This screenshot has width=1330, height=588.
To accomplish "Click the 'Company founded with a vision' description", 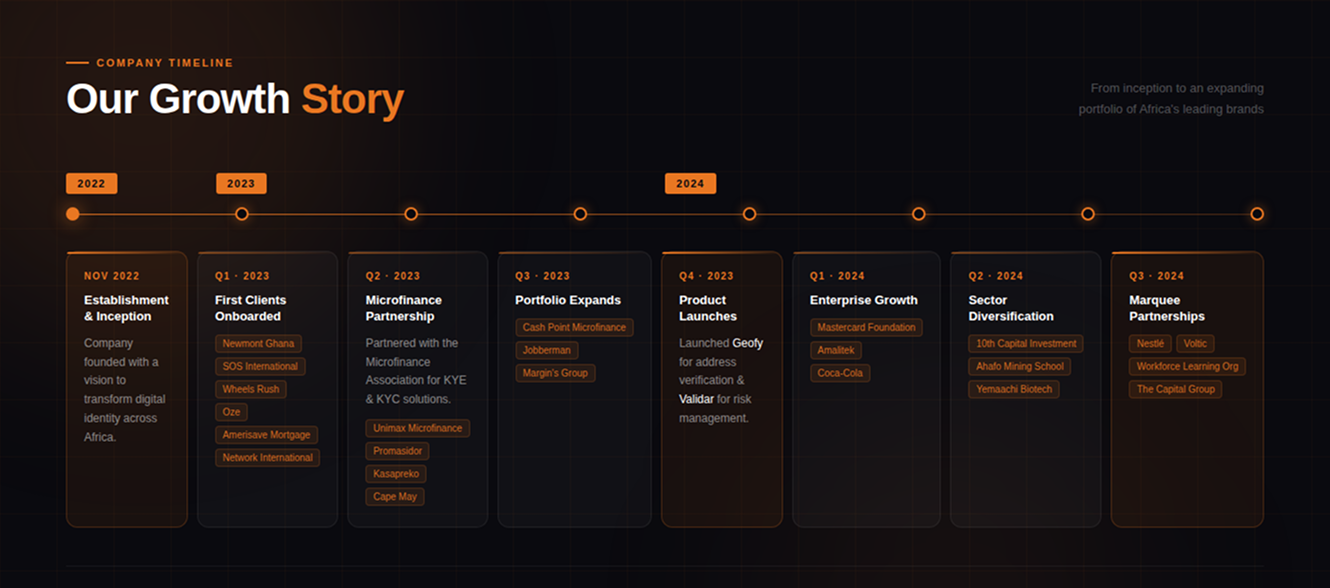I will 125,390.
